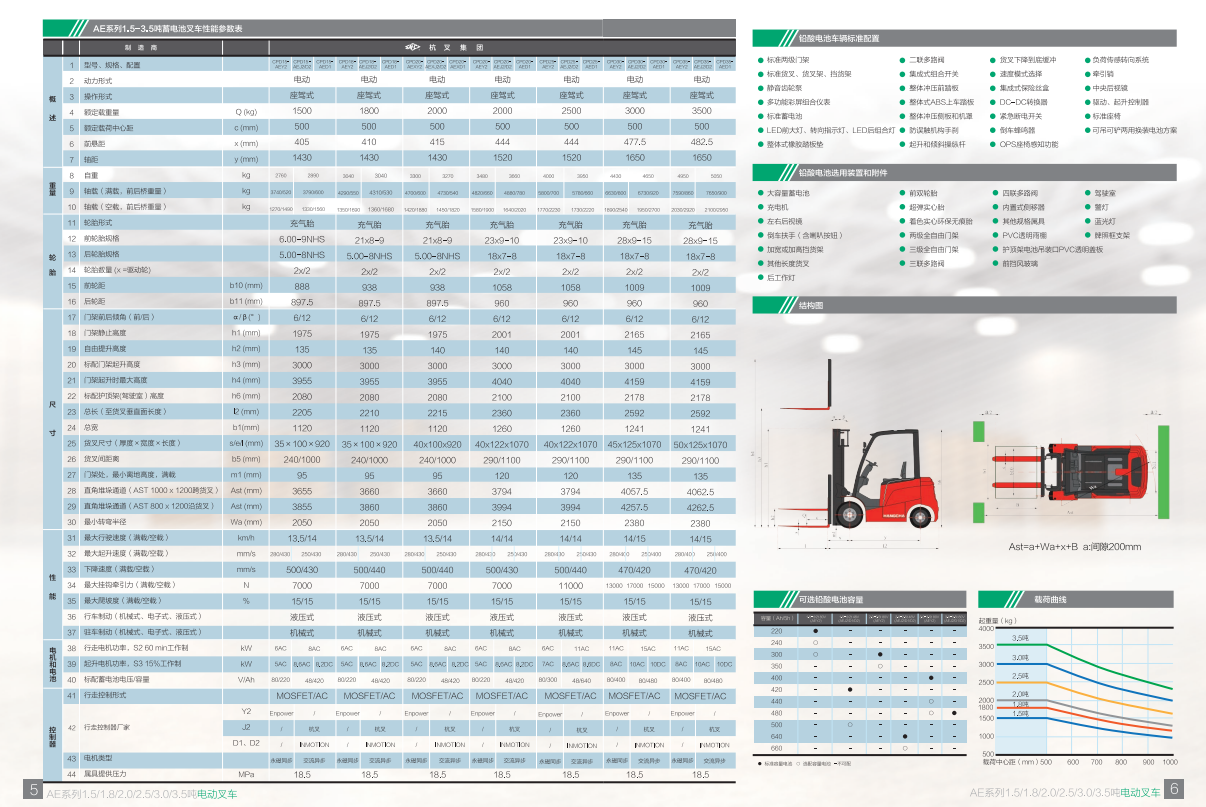Screen dimensions: 1206x807
Task: Click the green bullet beside 标准两级门架
Action: pos(760,60)
